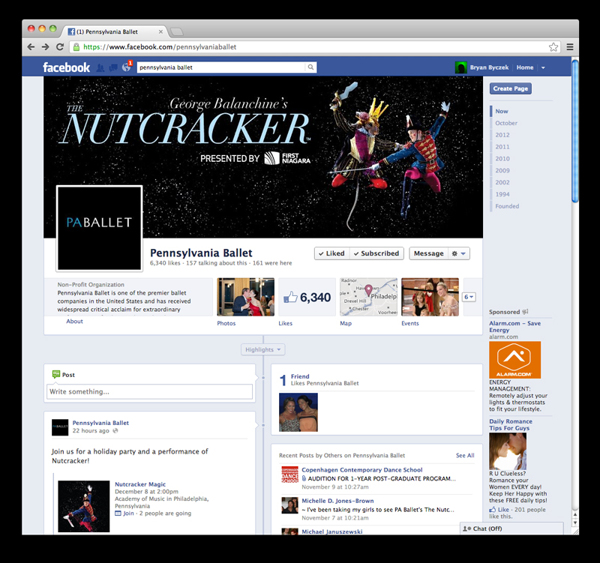The image size is (600, 563).
Task: Click the Daily Romance ad image
Action: pos(508,451)
